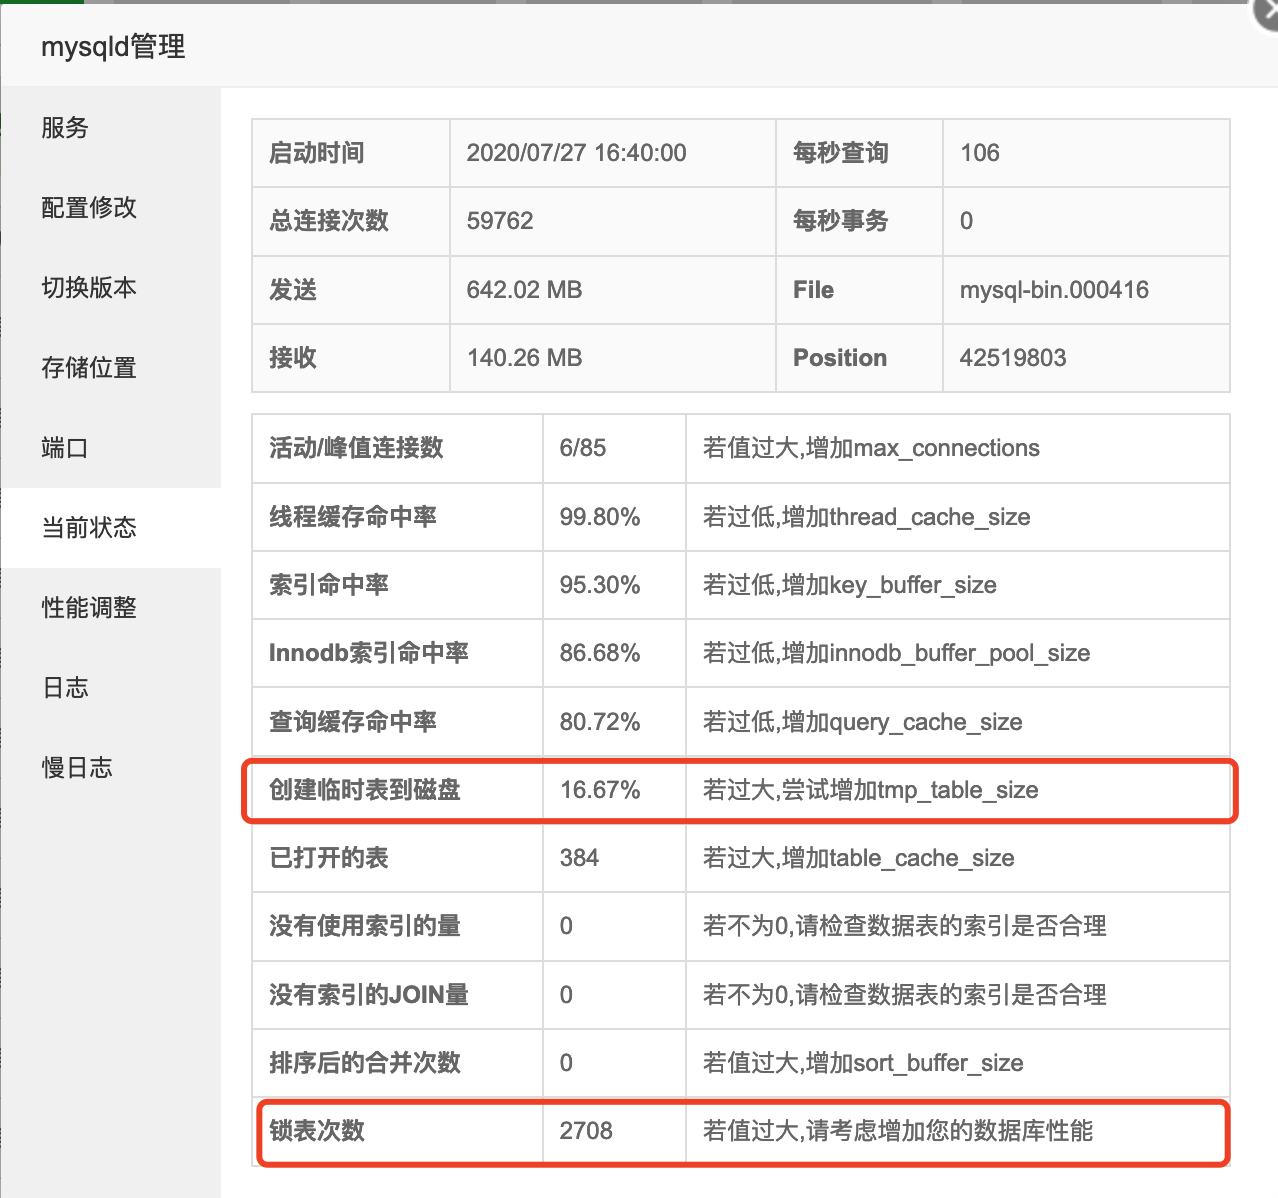Click the received value 140.26 MB
The width and height of the screenshot is (1278, 1198).
[524, 358]
